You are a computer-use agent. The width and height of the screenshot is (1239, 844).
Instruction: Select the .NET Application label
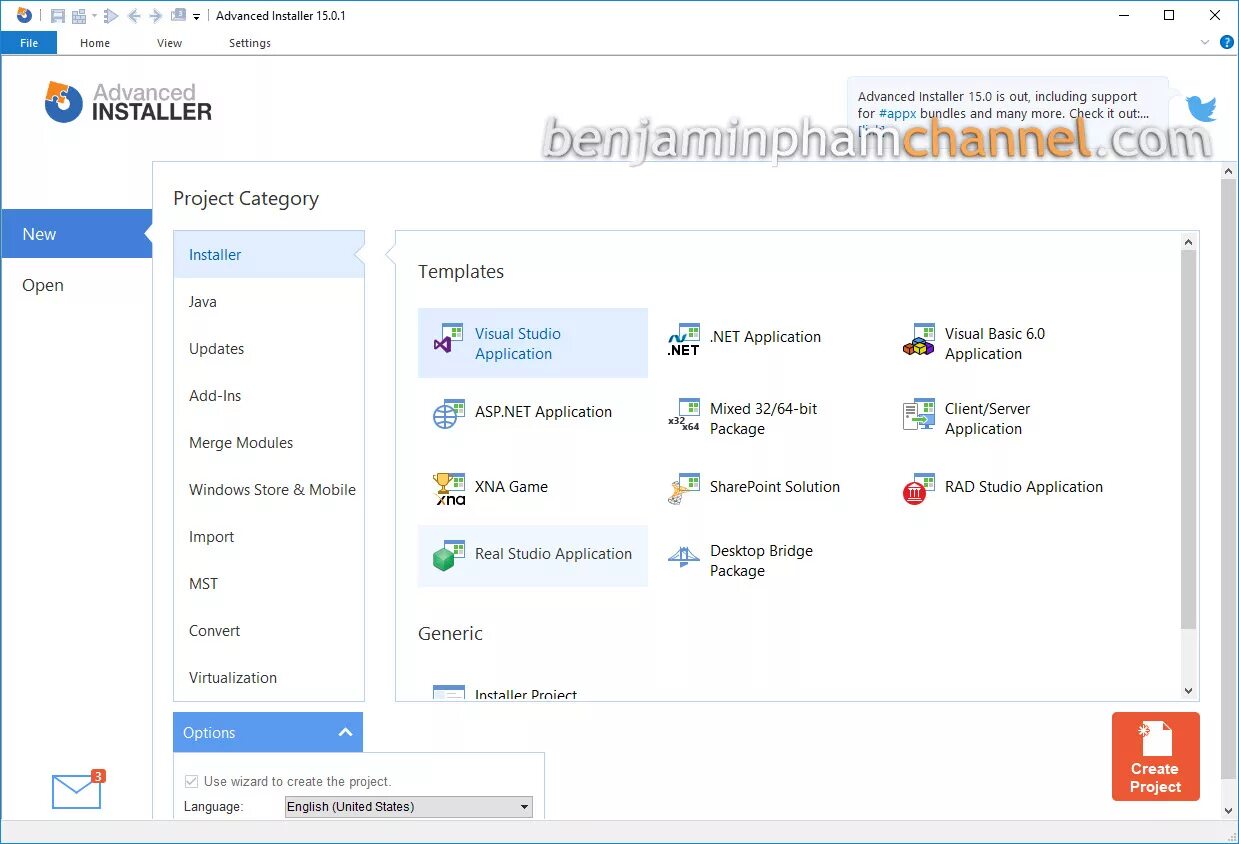[765, 337]
